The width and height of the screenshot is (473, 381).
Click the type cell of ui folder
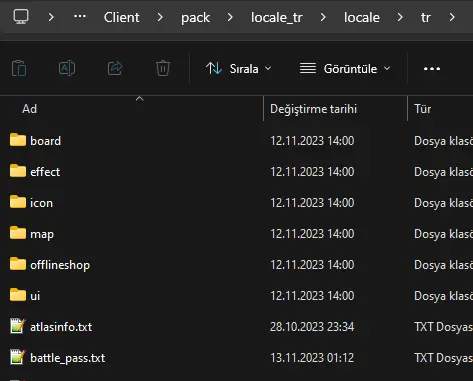(443, 296)
